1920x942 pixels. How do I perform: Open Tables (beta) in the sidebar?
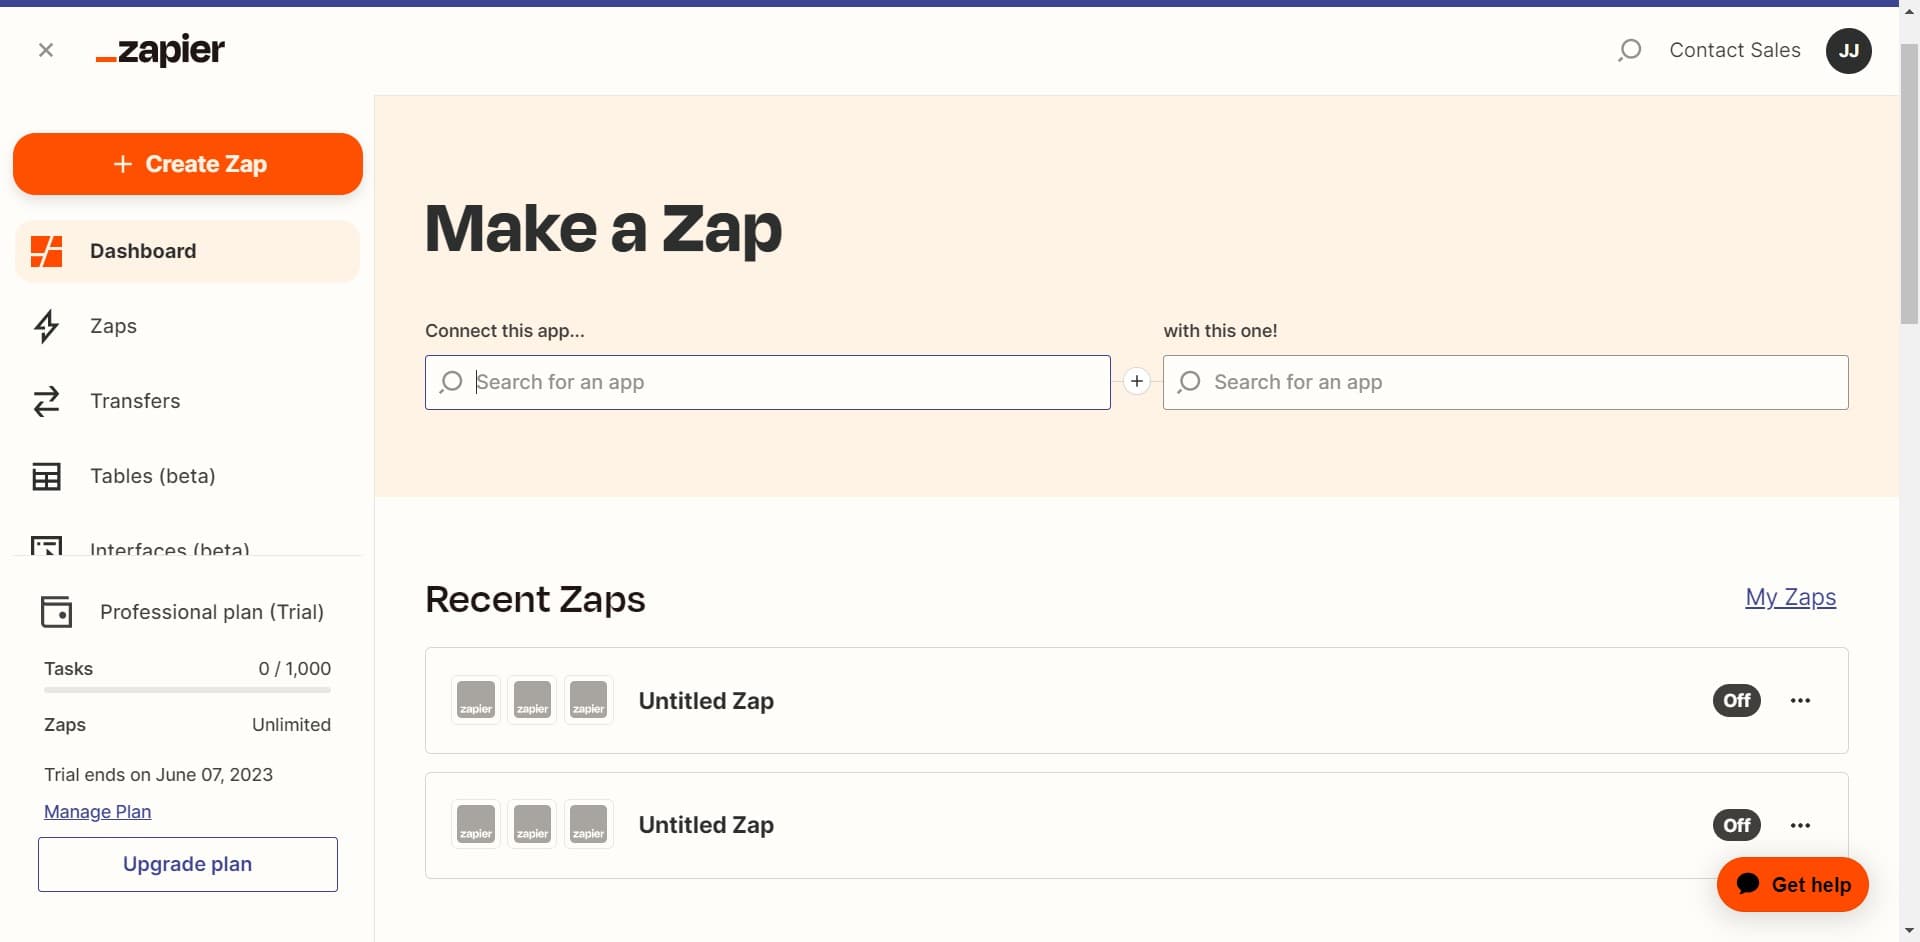tap(152, 476)
